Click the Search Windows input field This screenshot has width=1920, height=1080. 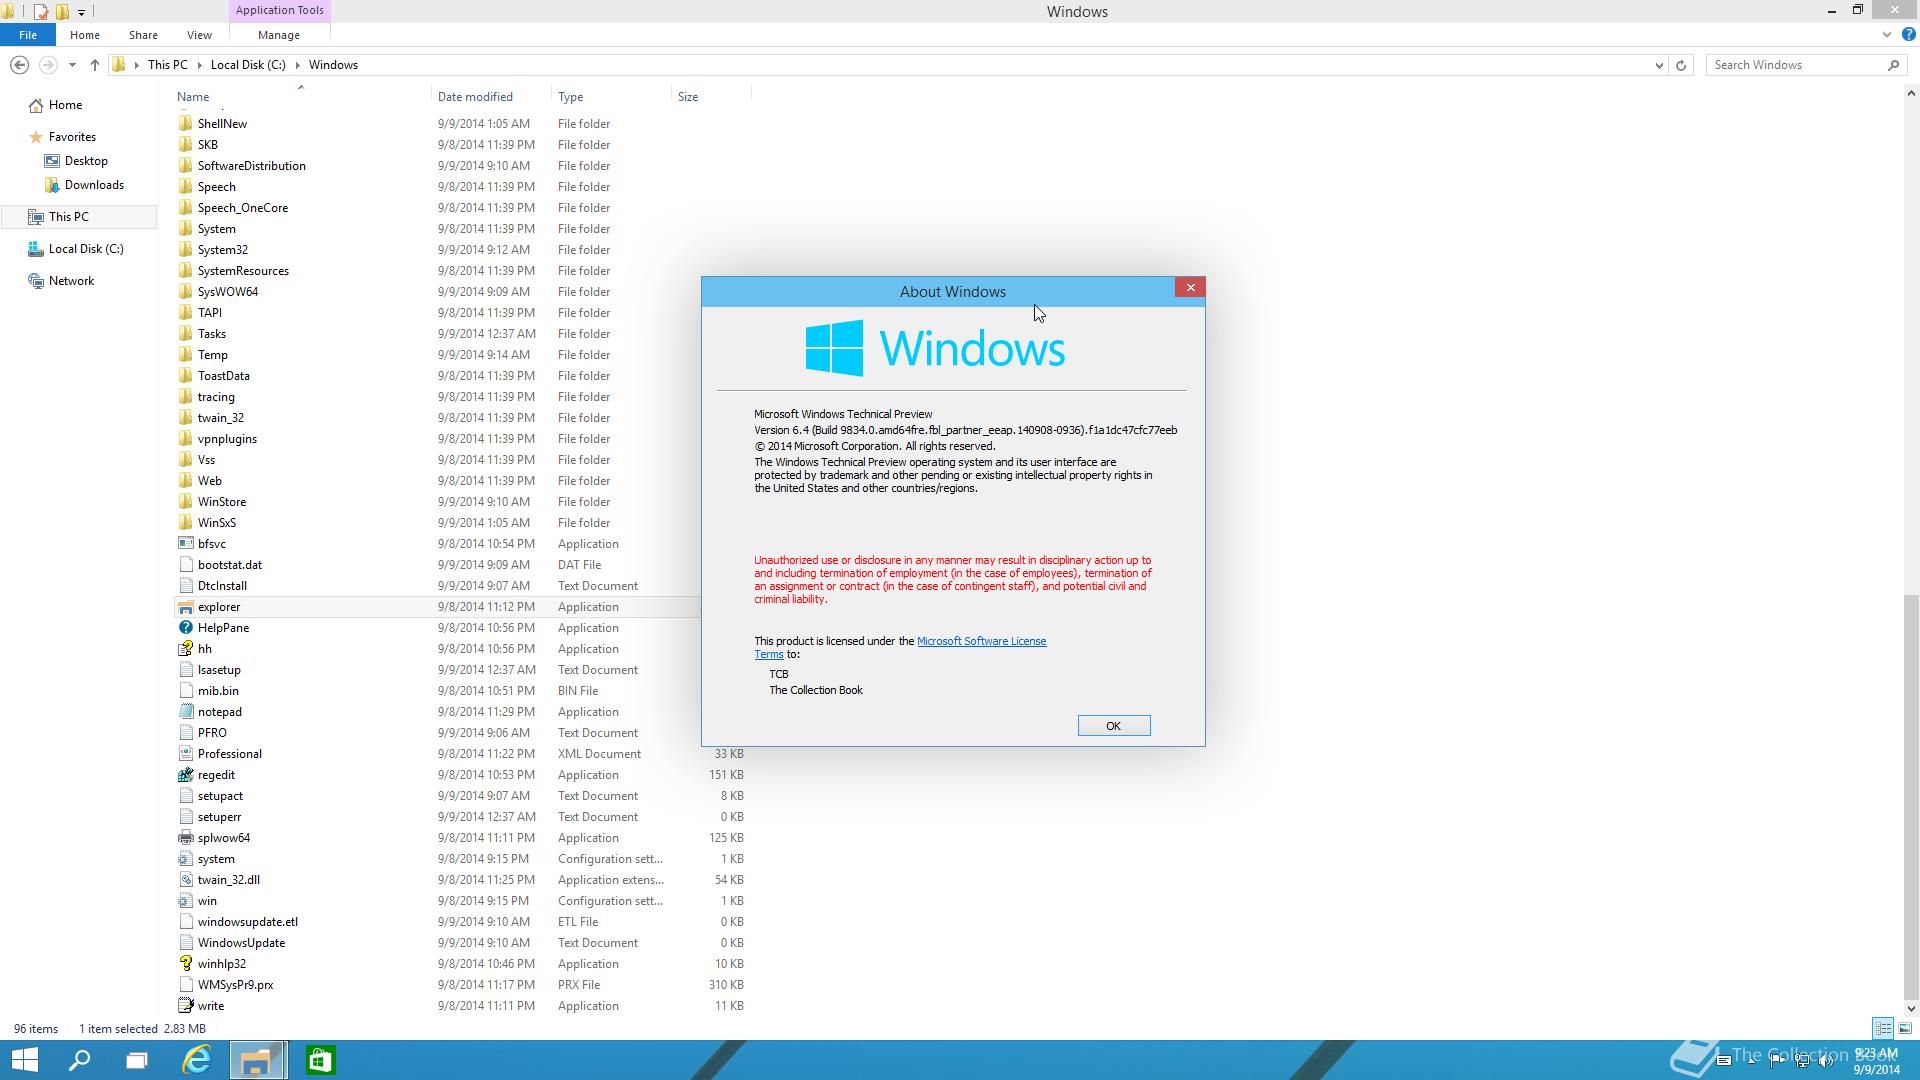(1796, 65)
